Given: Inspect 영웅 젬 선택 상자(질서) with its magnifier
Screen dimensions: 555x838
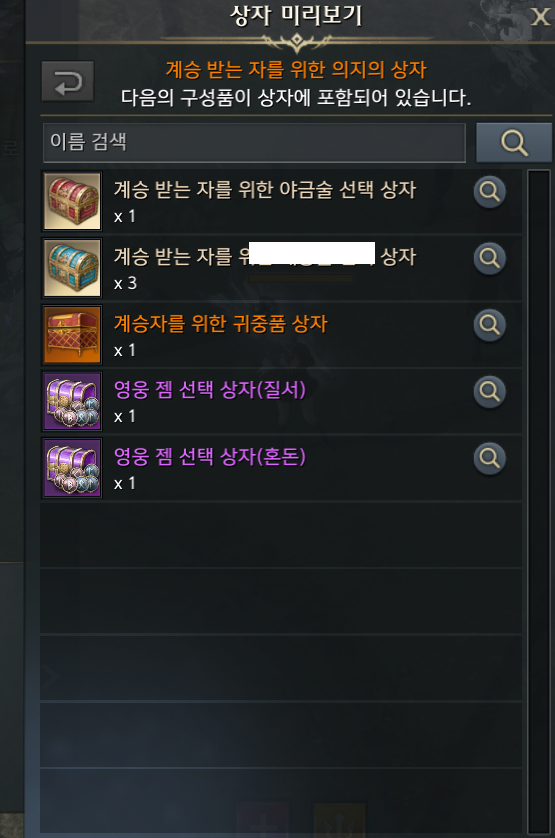Looking at the screenshot, I should tap(489, 391).
